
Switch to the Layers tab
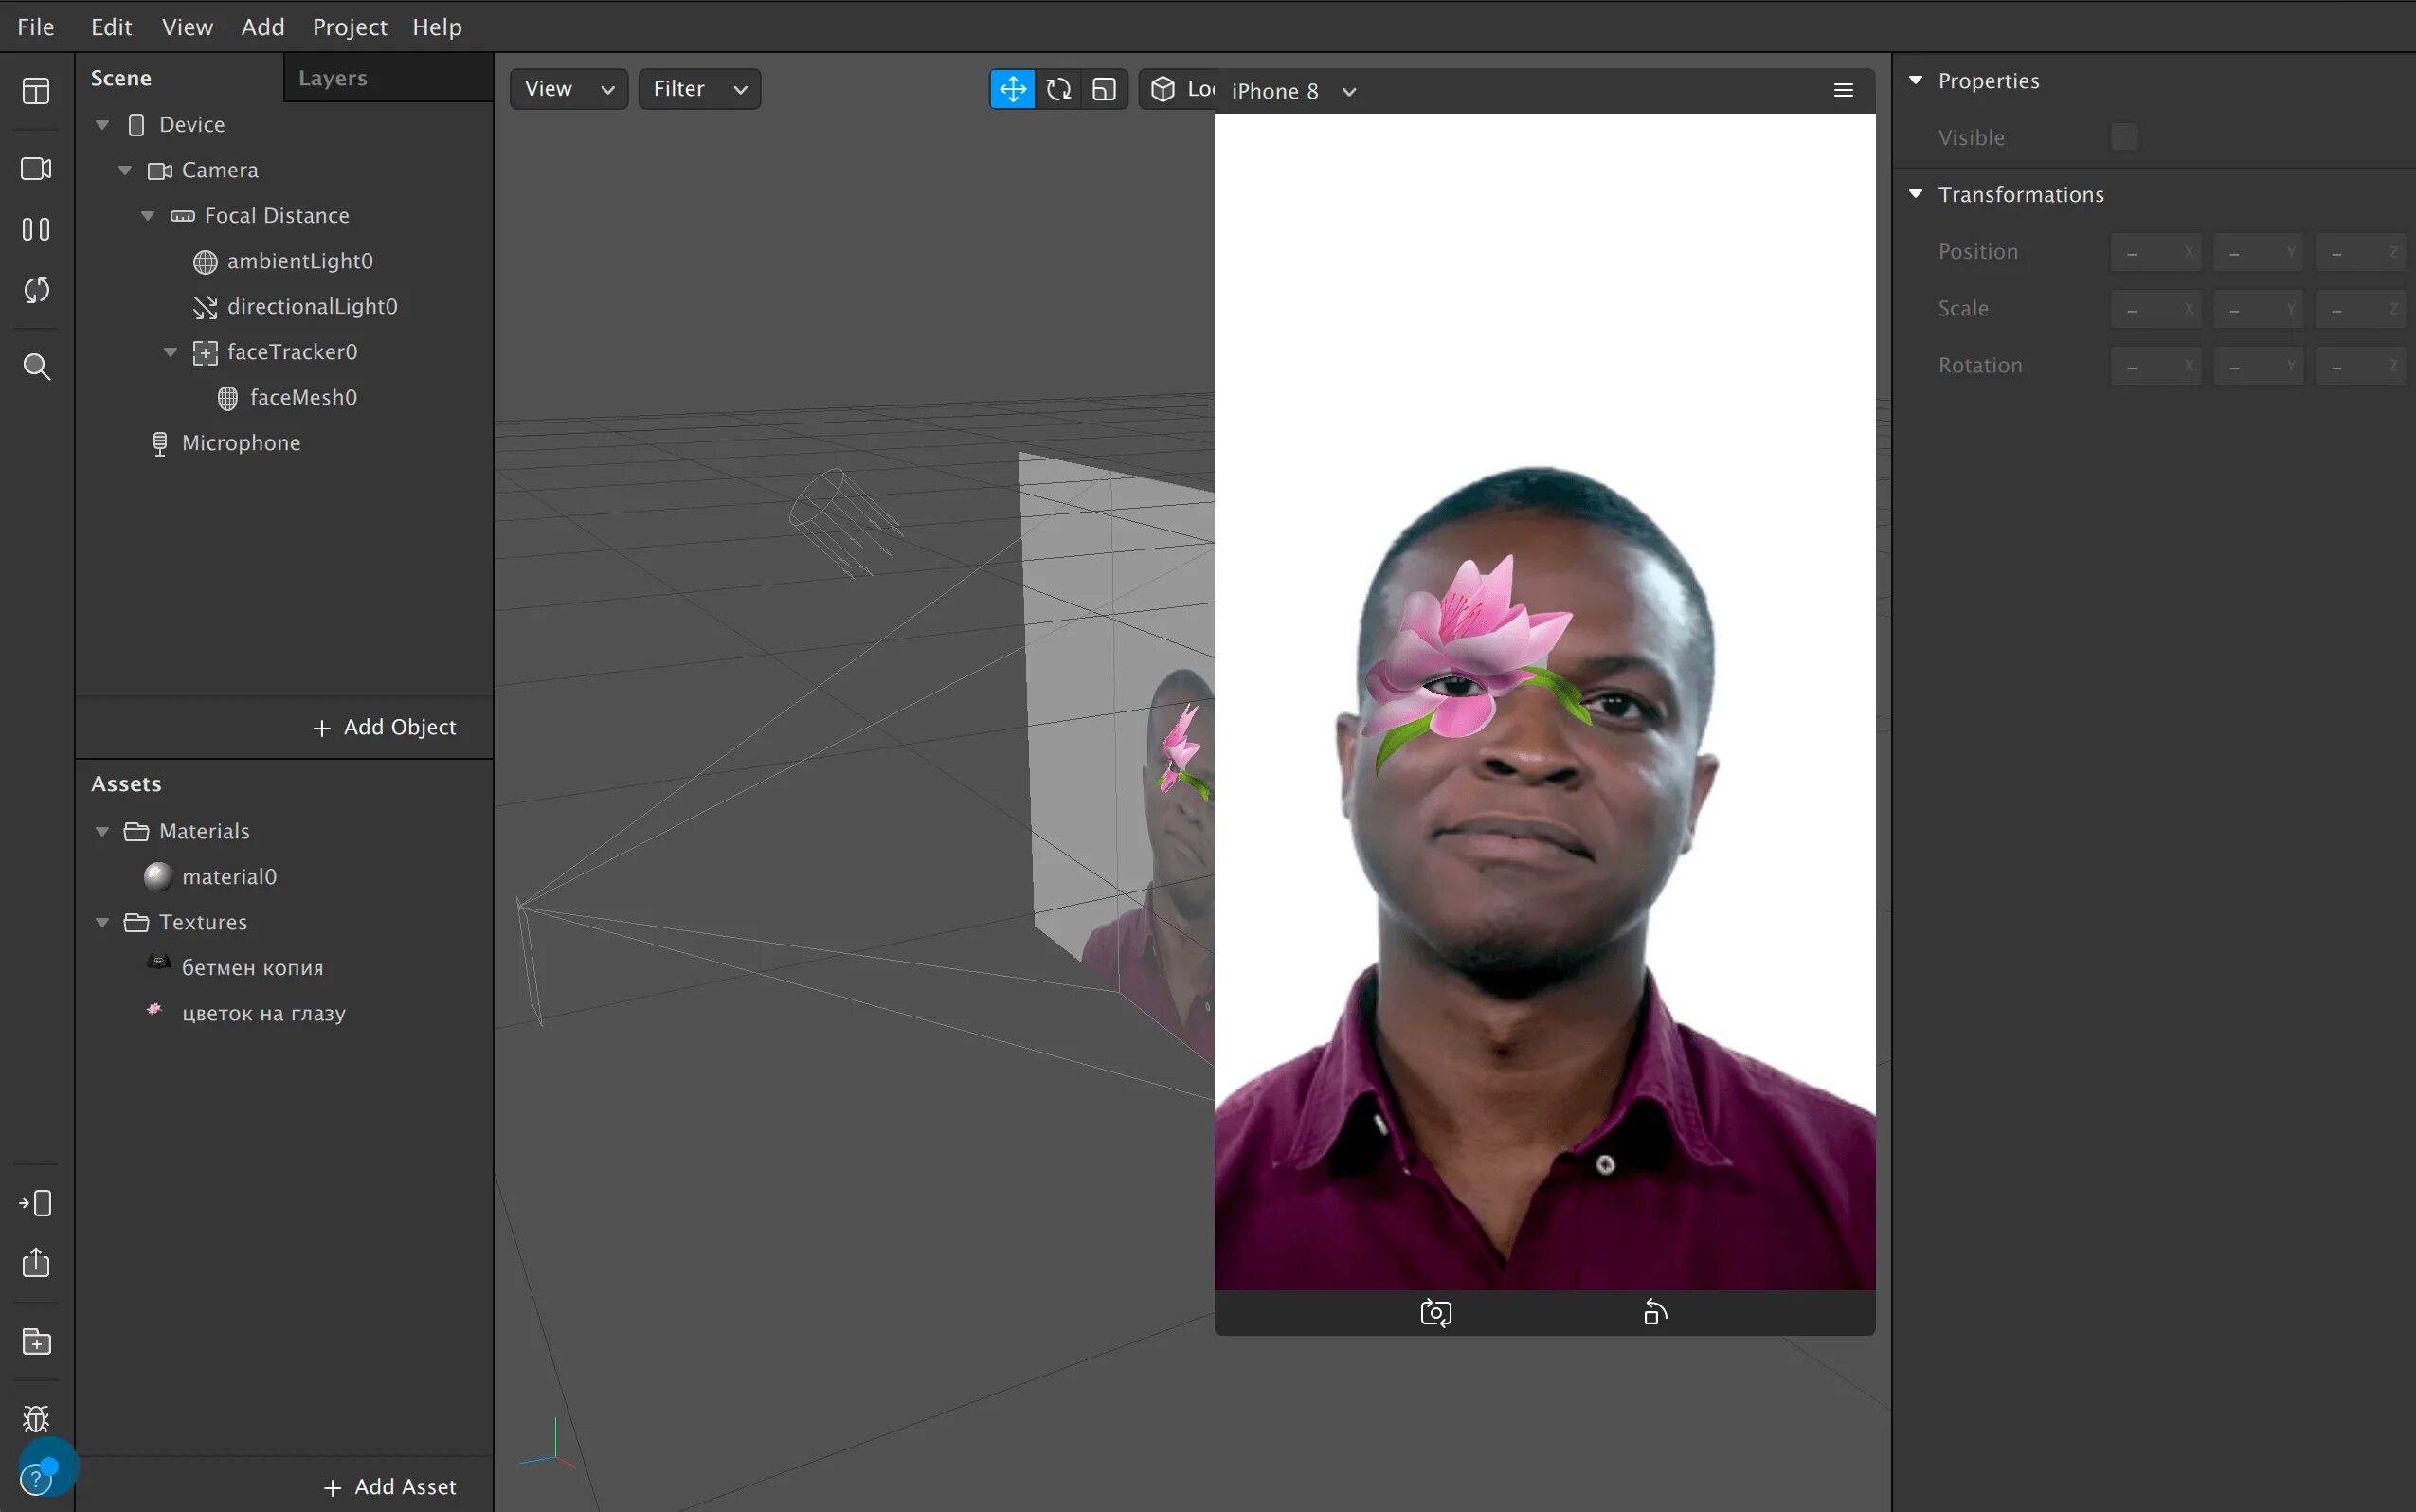(x=333, y=78)
